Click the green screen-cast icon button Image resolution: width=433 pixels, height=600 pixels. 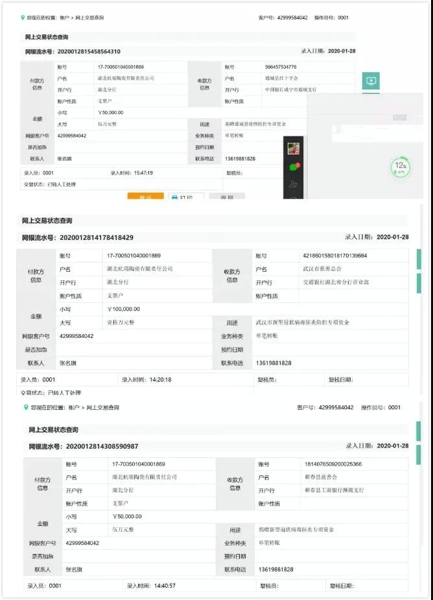[x=371, y=81]
